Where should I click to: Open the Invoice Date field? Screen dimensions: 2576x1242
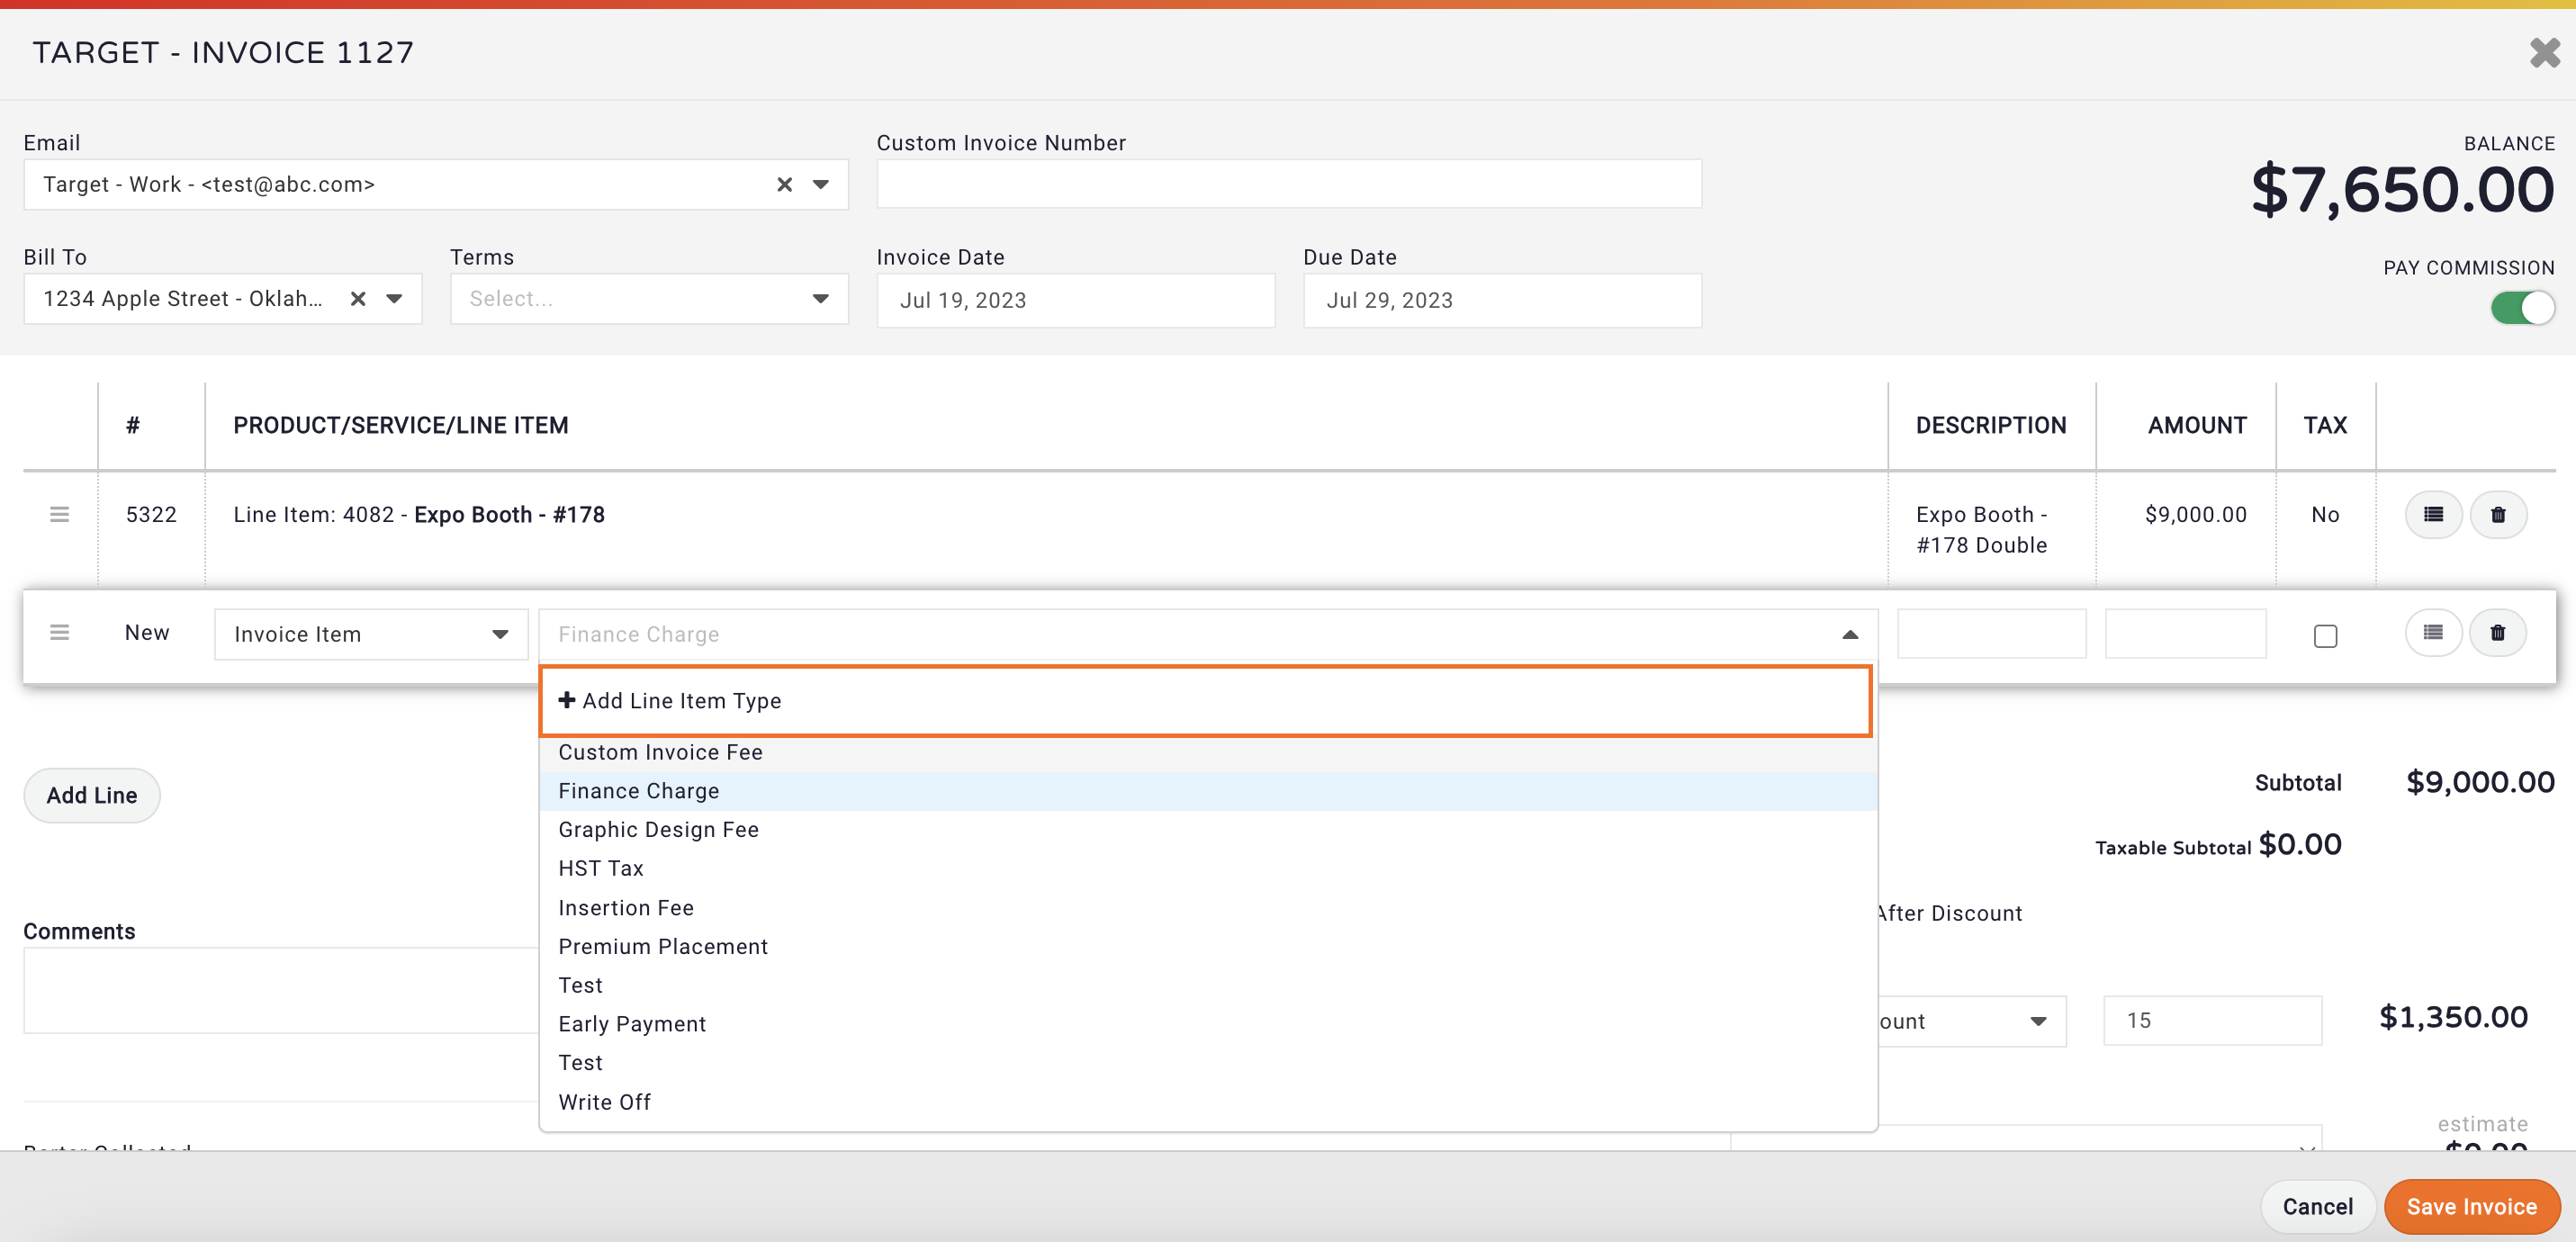[1075, 300]
